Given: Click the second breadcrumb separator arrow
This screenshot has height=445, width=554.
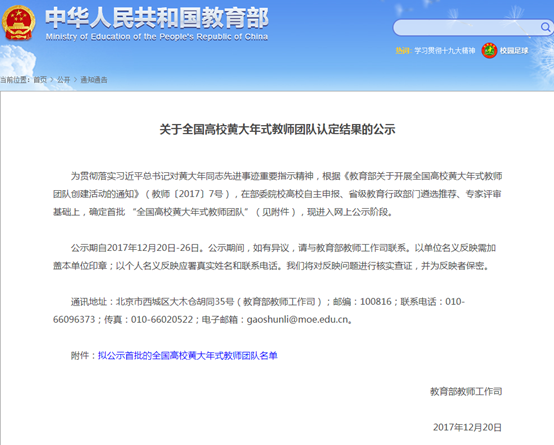Looking at the screenshot, I should 75,80.
